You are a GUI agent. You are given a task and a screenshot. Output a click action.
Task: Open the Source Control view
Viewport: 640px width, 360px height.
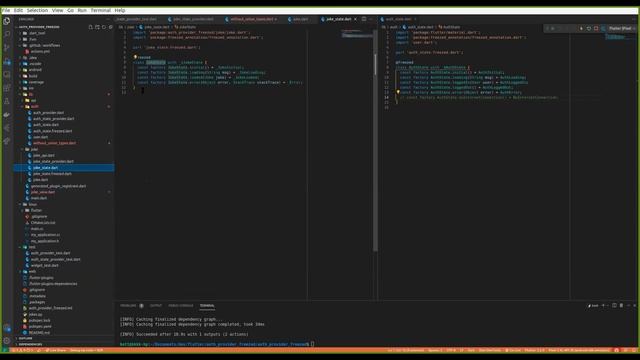point(7,48)
